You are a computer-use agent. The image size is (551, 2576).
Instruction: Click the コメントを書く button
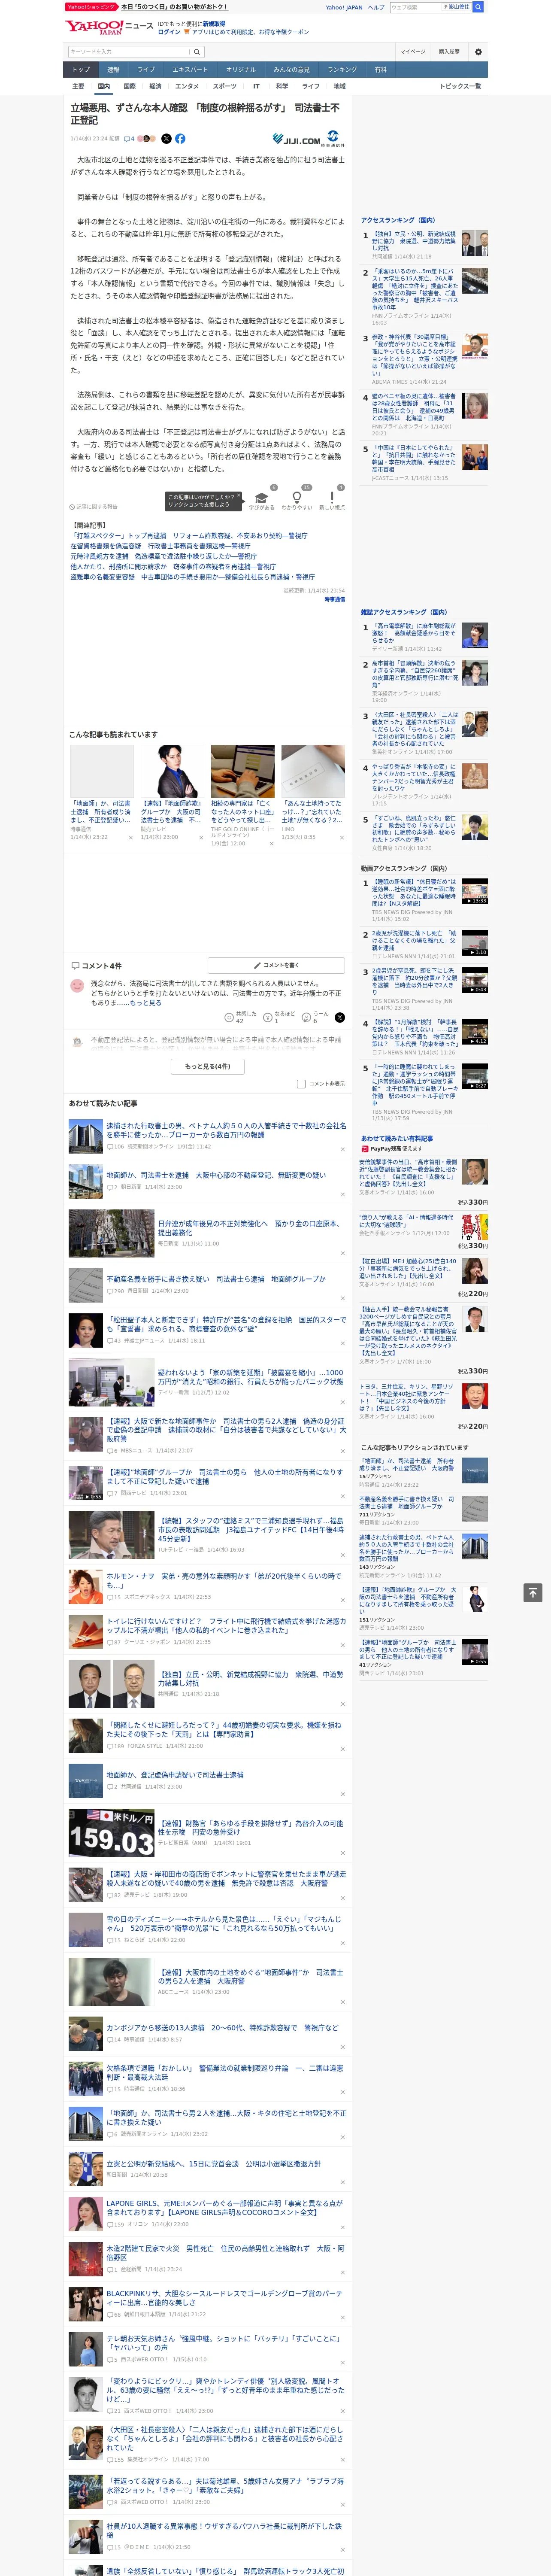click(x=277, y=965)
